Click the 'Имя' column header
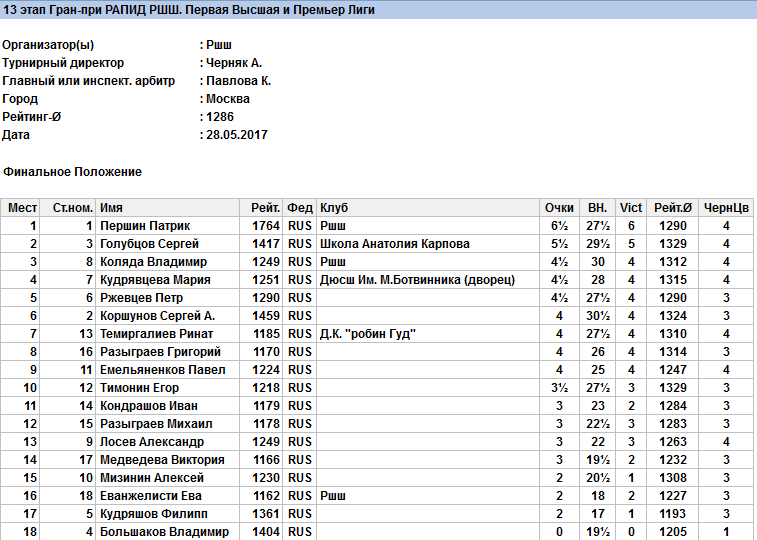 tap(111, 208)
